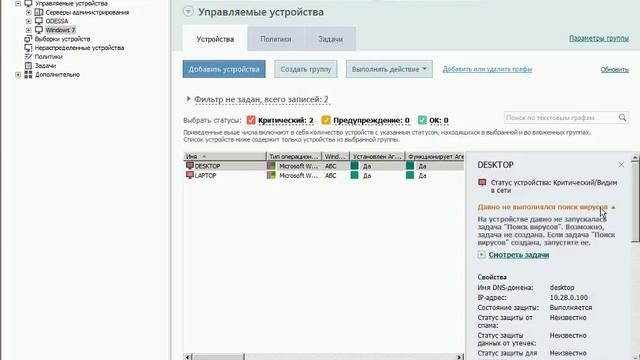
Task: Click the DESKTOP critical status icon
Action: coord(190,166)
